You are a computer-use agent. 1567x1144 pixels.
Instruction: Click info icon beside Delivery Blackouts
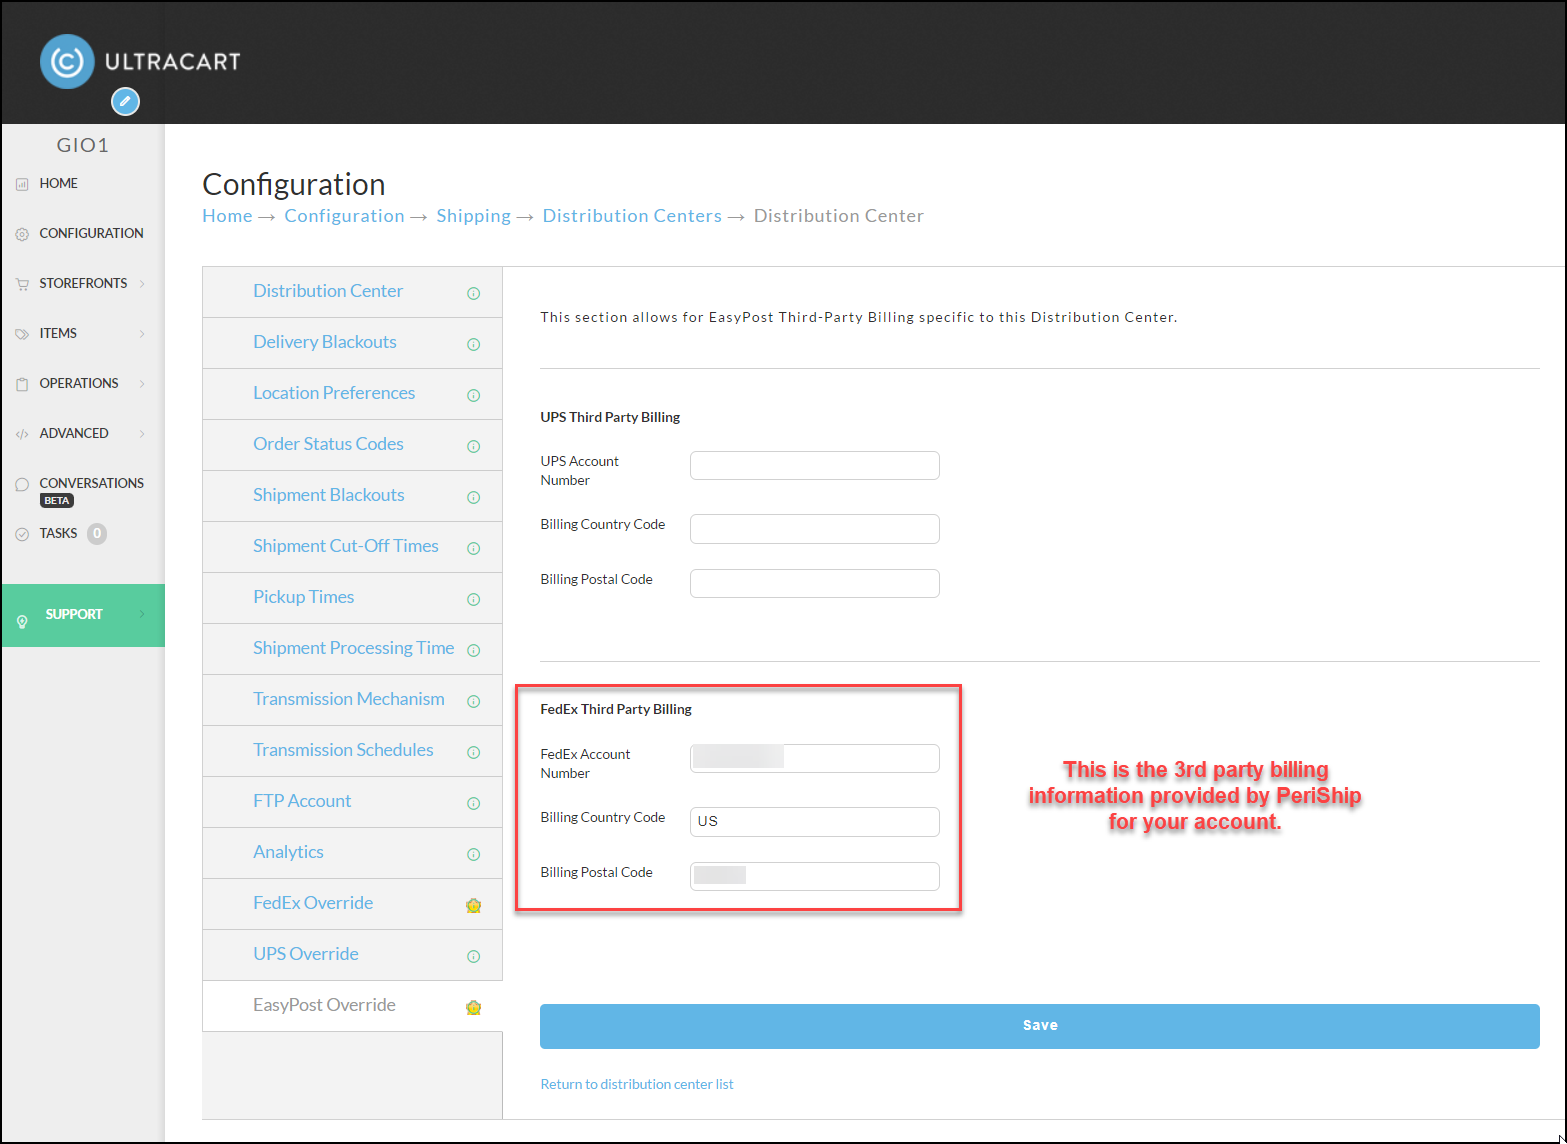(x=474, y=344)
